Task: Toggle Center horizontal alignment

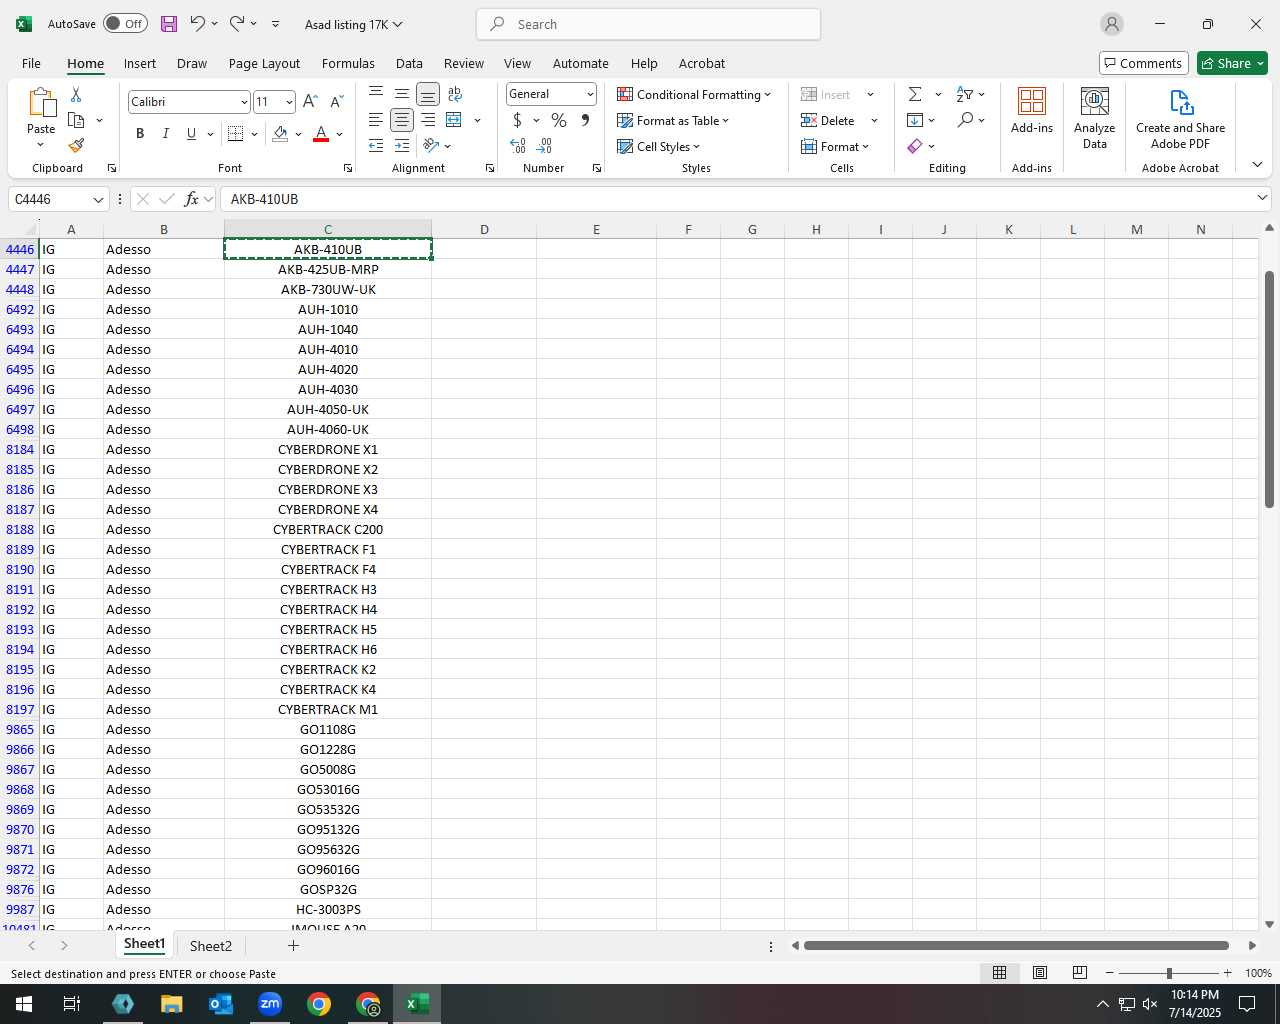Action: pos(402,120)
